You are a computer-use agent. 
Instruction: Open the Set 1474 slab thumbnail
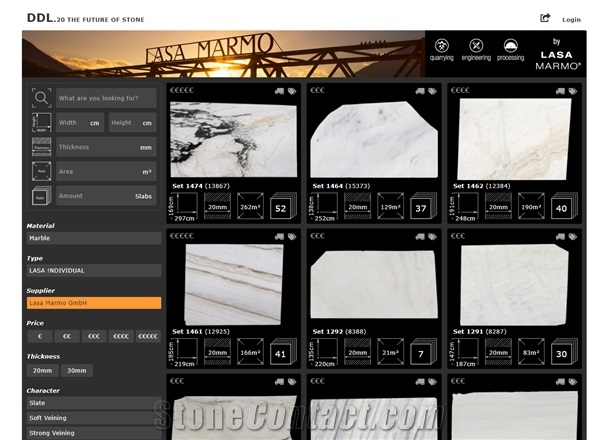tap(233, 140)
